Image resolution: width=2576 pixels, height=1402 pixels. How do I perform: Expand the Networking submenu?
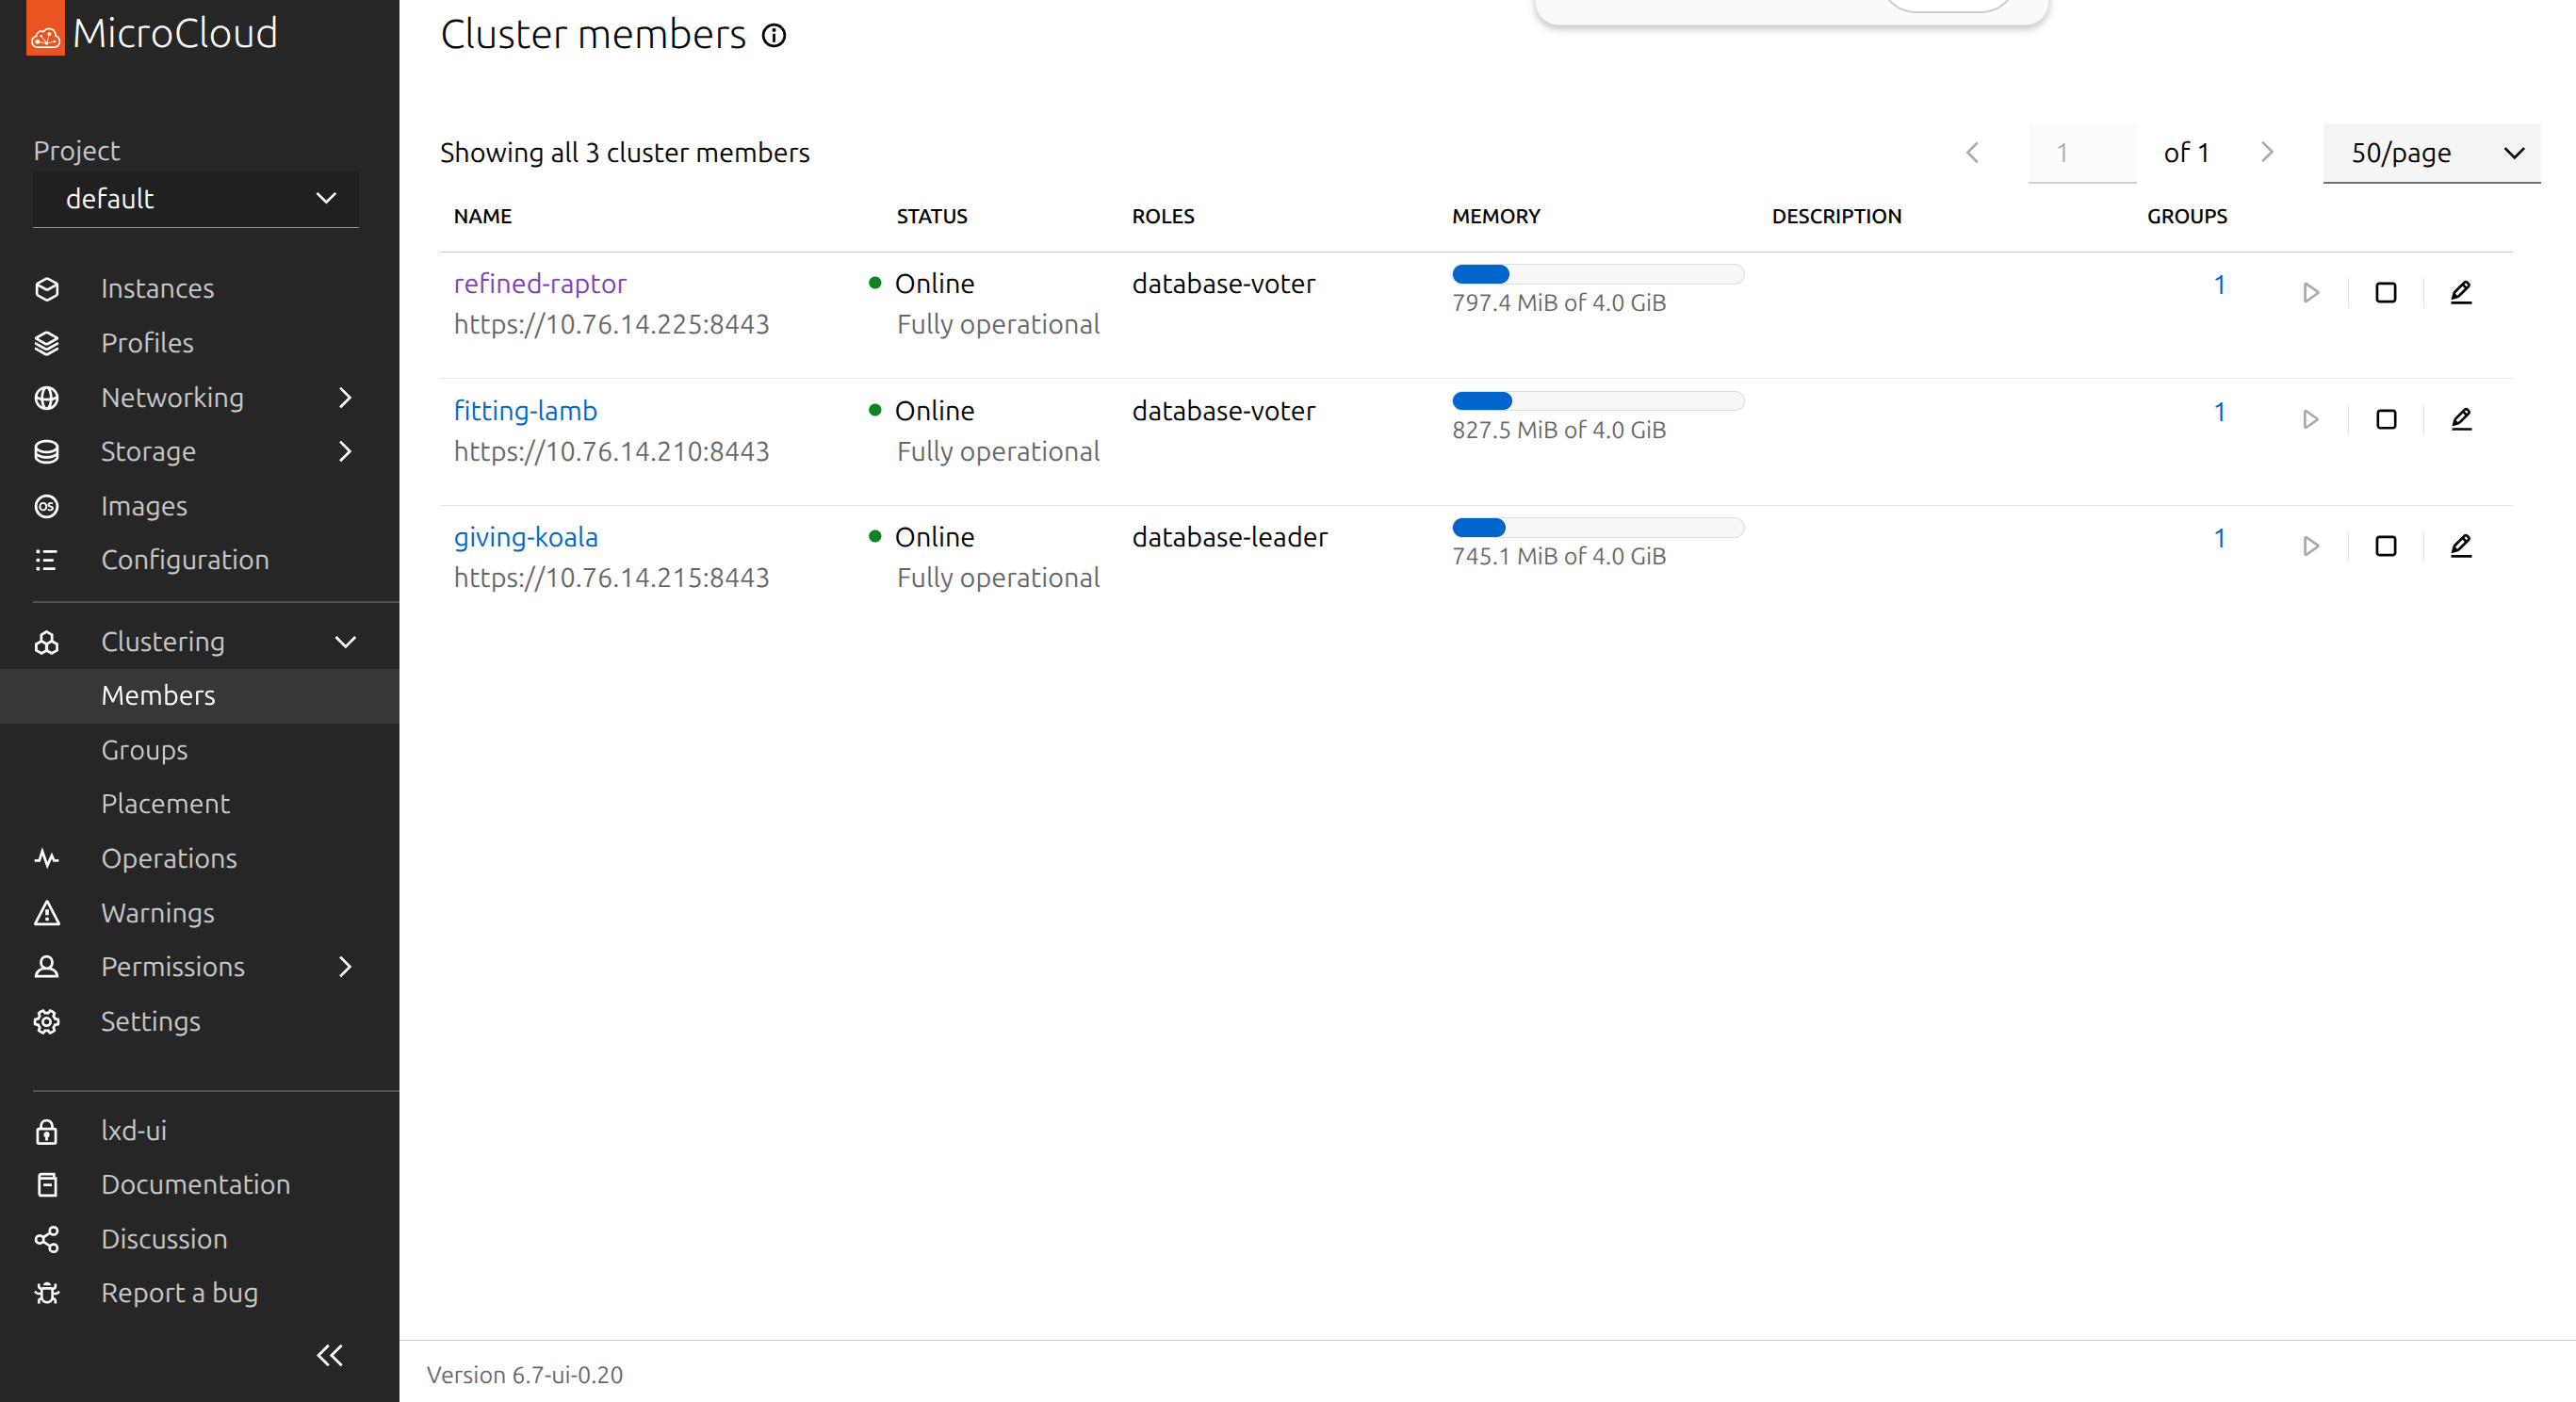coord(345,398)
